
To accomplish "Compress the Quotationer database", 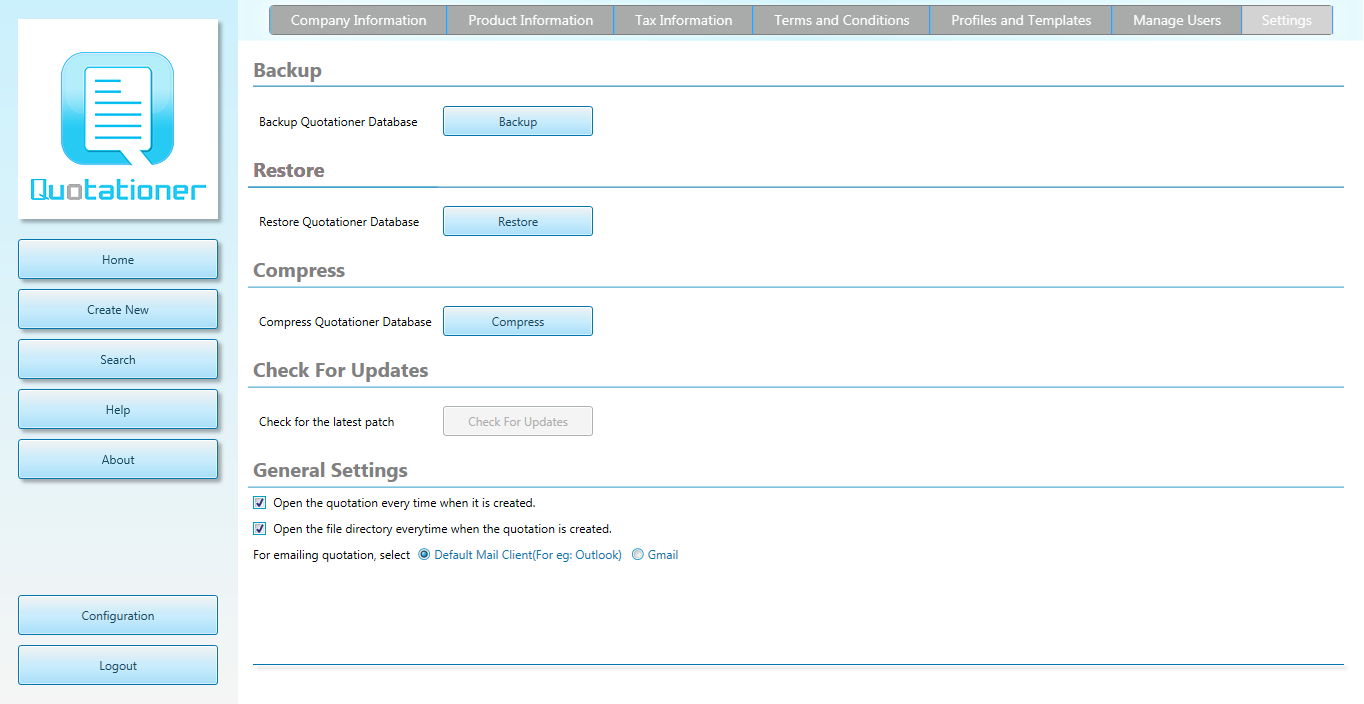I will tap(518, 321).
